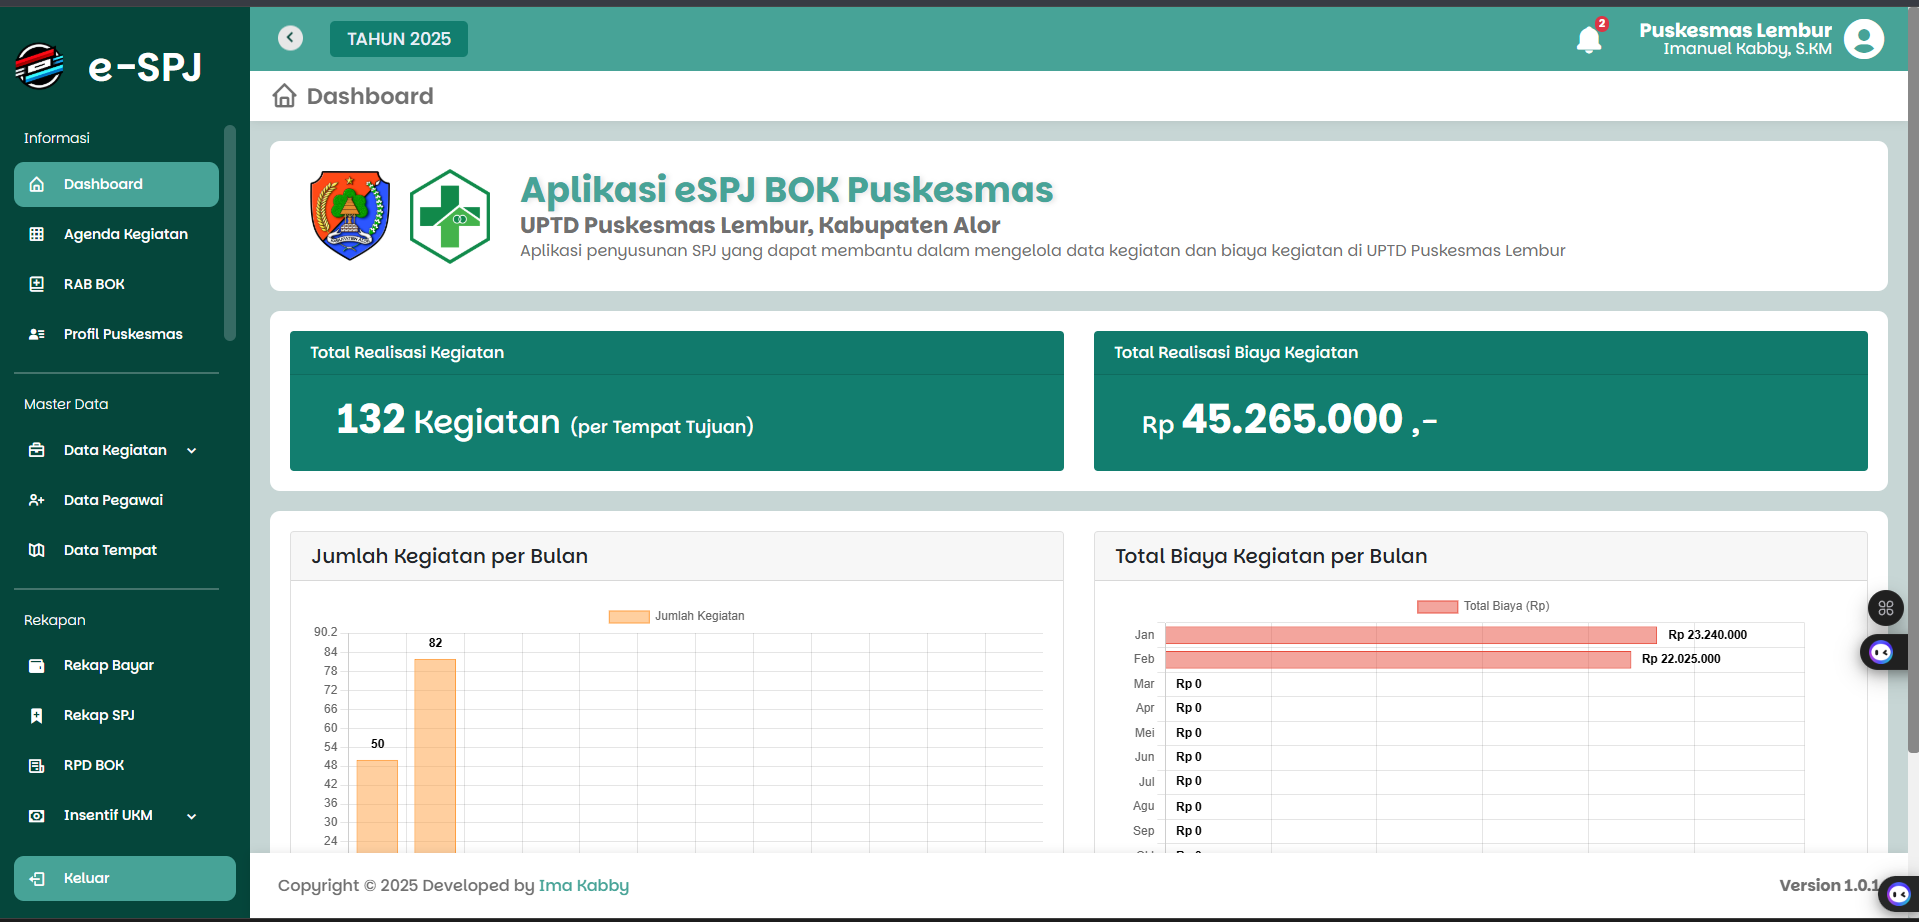Open Data Pegawai menu item

(116, 500)
